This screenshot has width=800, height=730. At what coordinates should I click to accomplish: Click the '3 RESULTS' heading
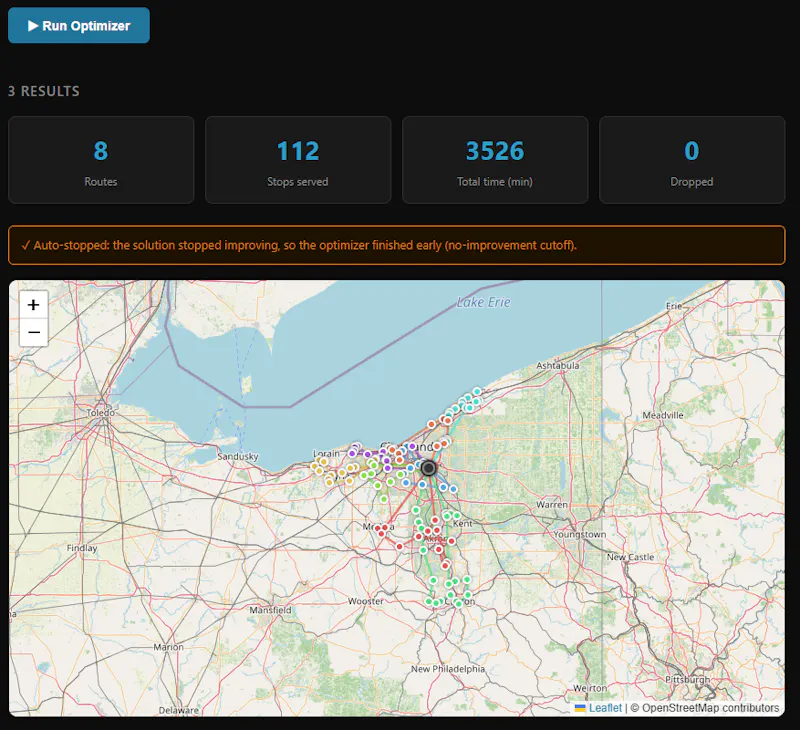pos(44,91)
